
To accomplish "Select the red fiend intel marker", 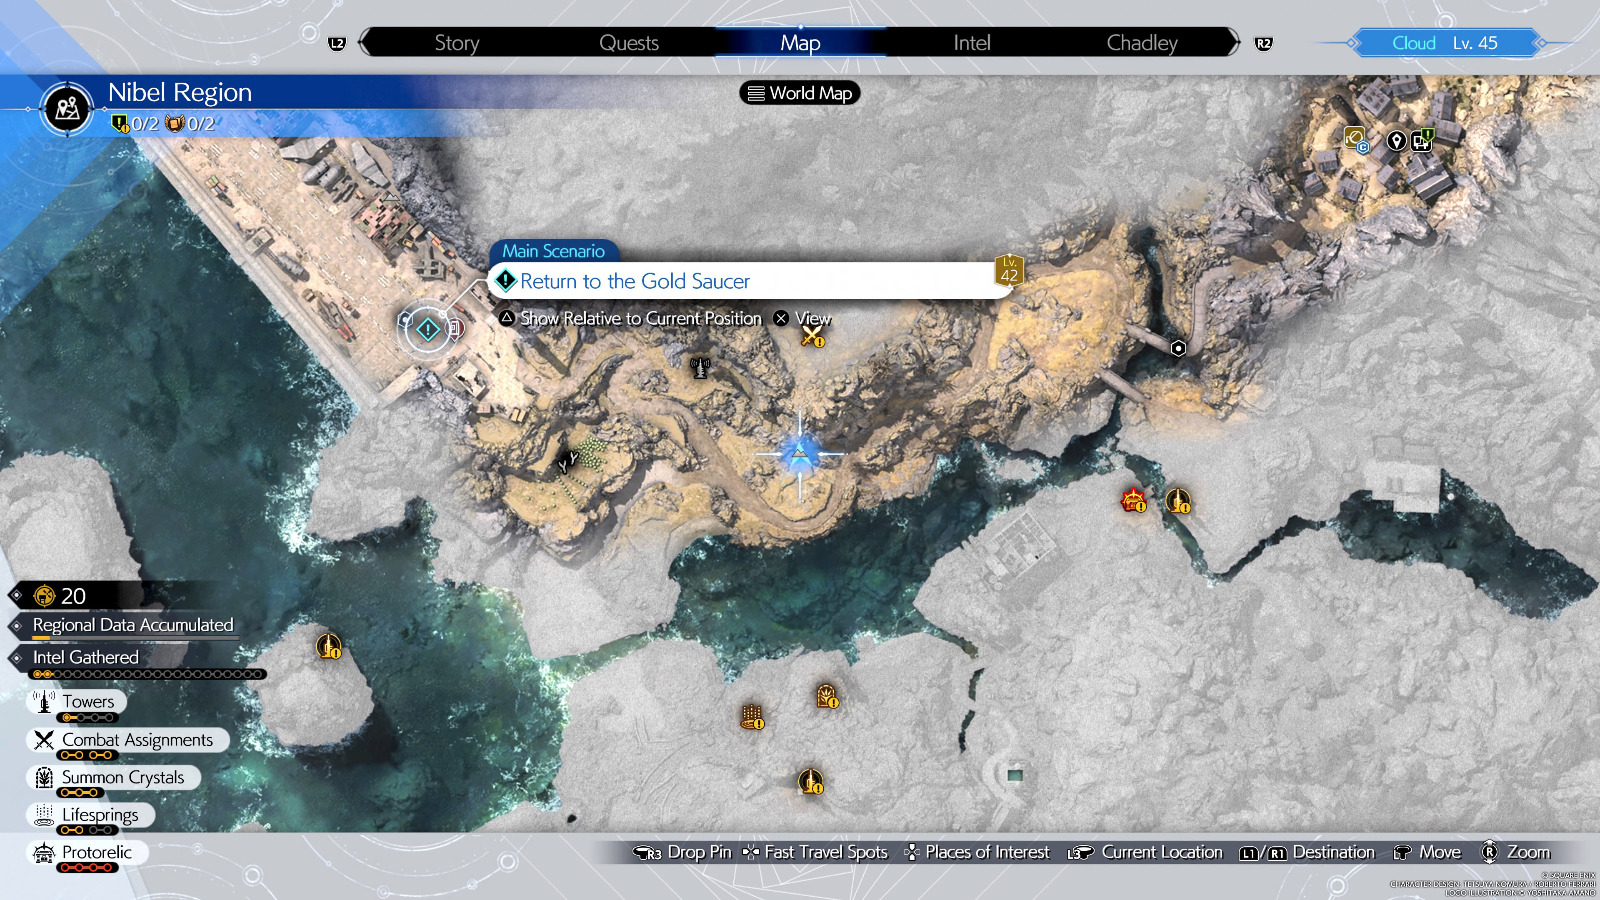I will click(1133, 500).
